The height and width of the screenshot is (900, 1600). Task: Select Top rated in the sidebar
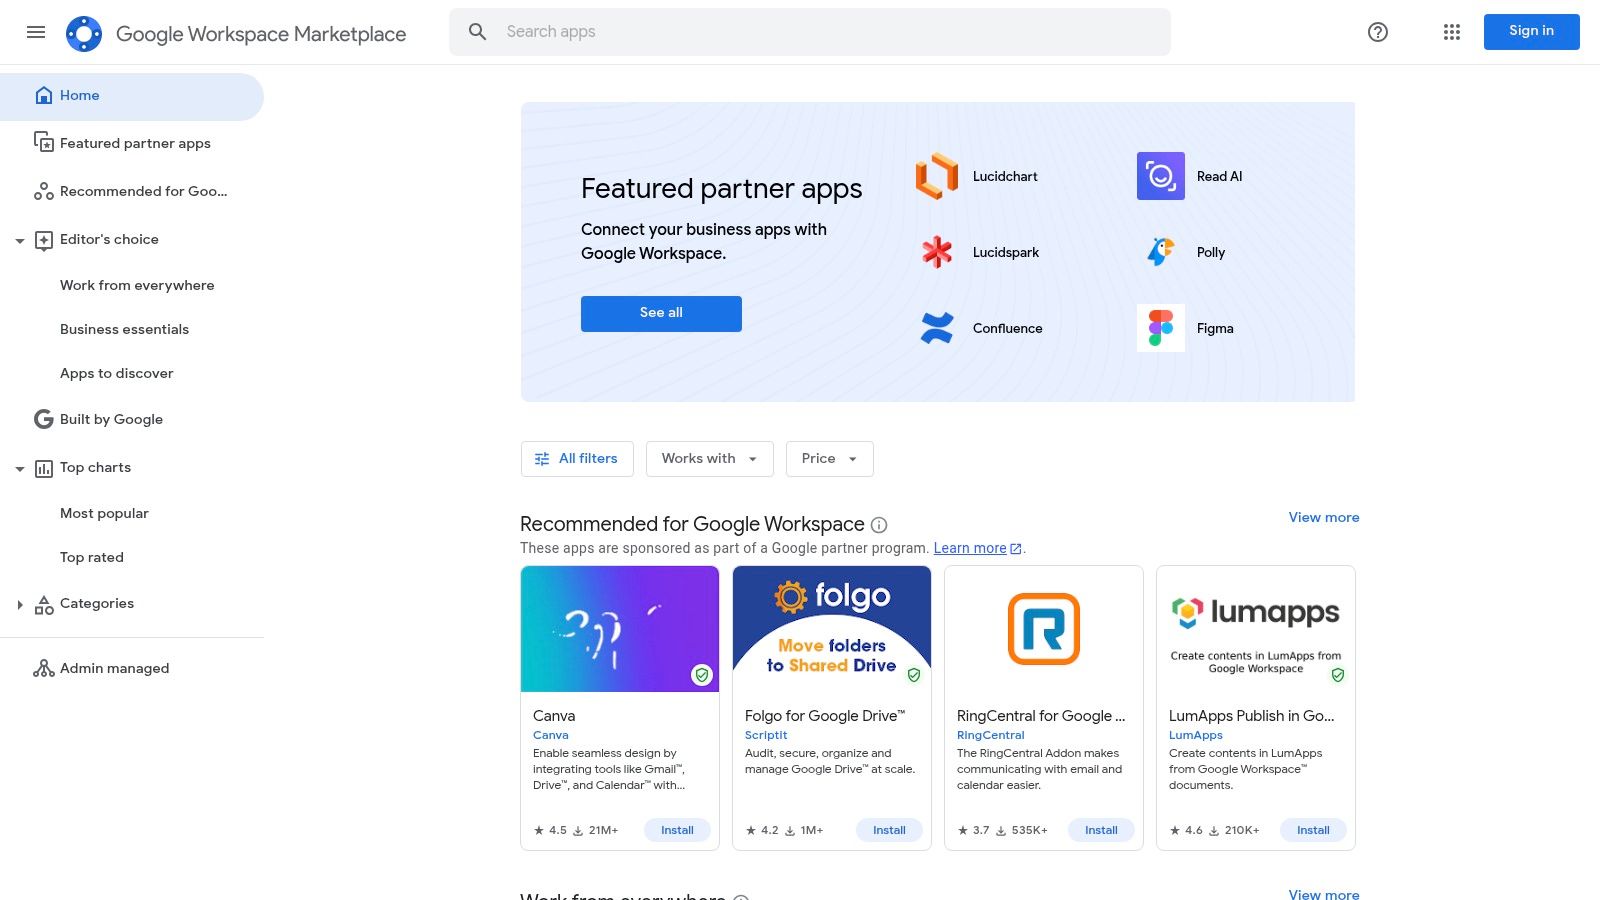click(91, 557)
